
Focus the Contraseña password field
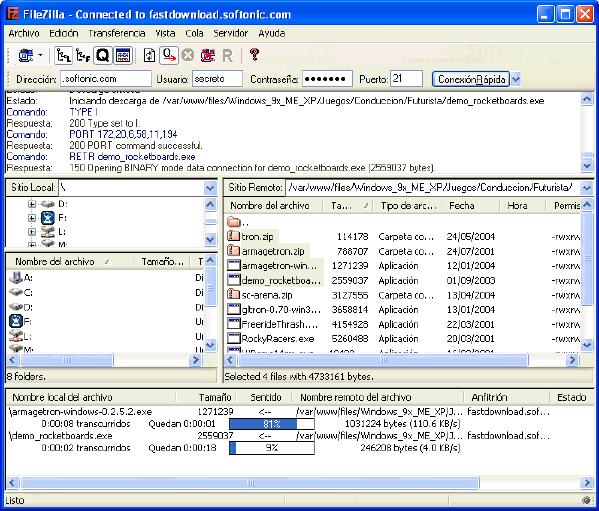[327, 79]
